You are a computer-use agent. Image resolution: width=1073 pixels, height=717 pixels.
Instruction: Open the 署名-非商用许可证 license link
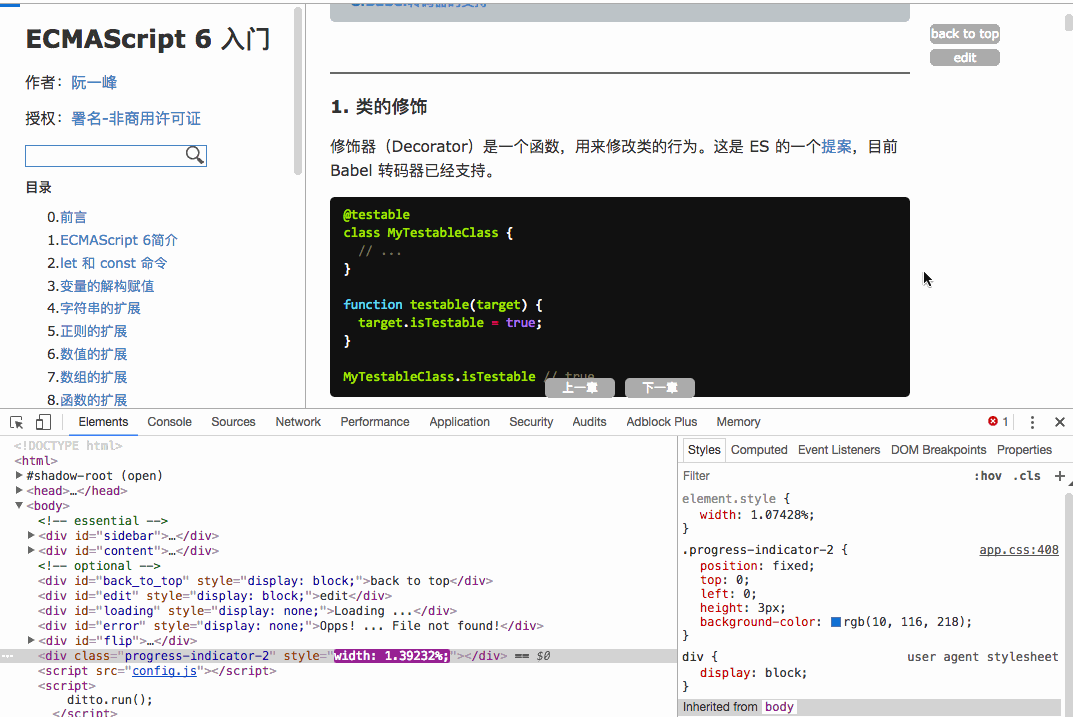135,118
